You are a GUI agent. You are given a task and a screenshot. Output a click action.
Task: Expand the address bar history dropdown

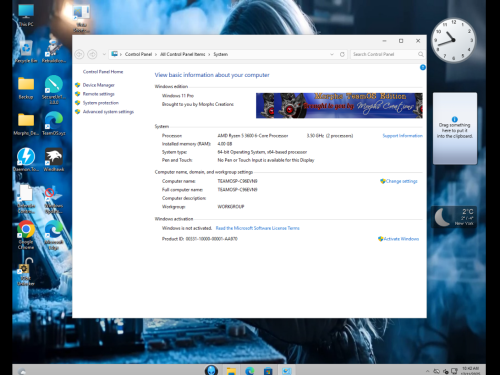point(332,54)
